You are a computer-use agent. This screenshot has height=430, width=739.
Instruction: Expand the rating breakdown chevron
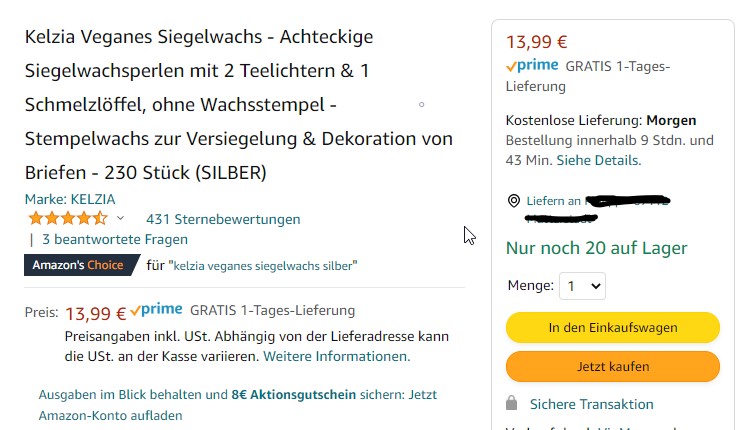pos(121,218)
